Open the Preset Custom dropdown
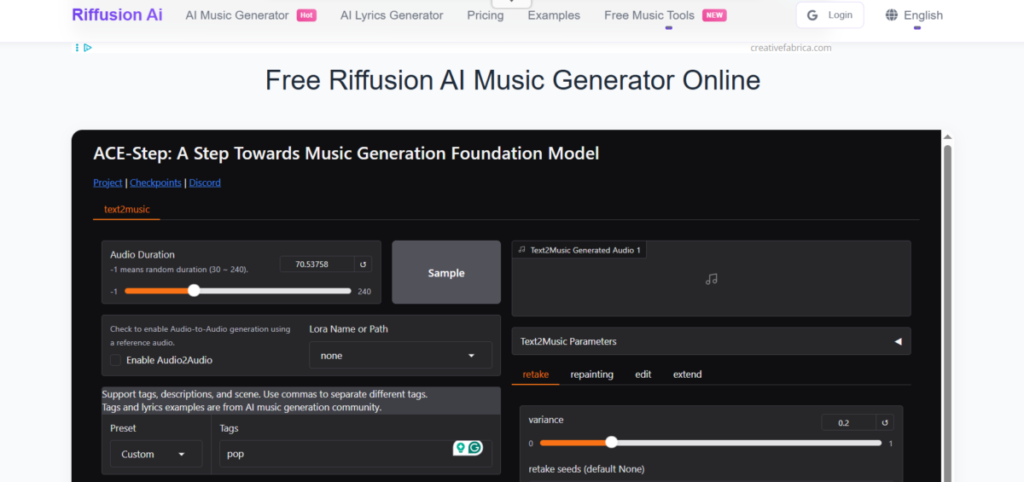The image size is (1024, 482). 156,454
